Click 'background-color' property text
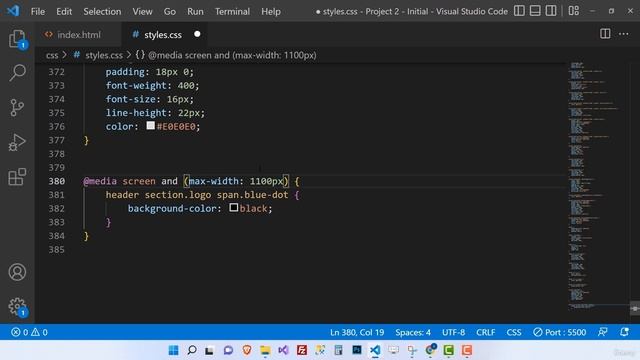The image size is (640, 360). pyautogui.click(x=172, y=209)
